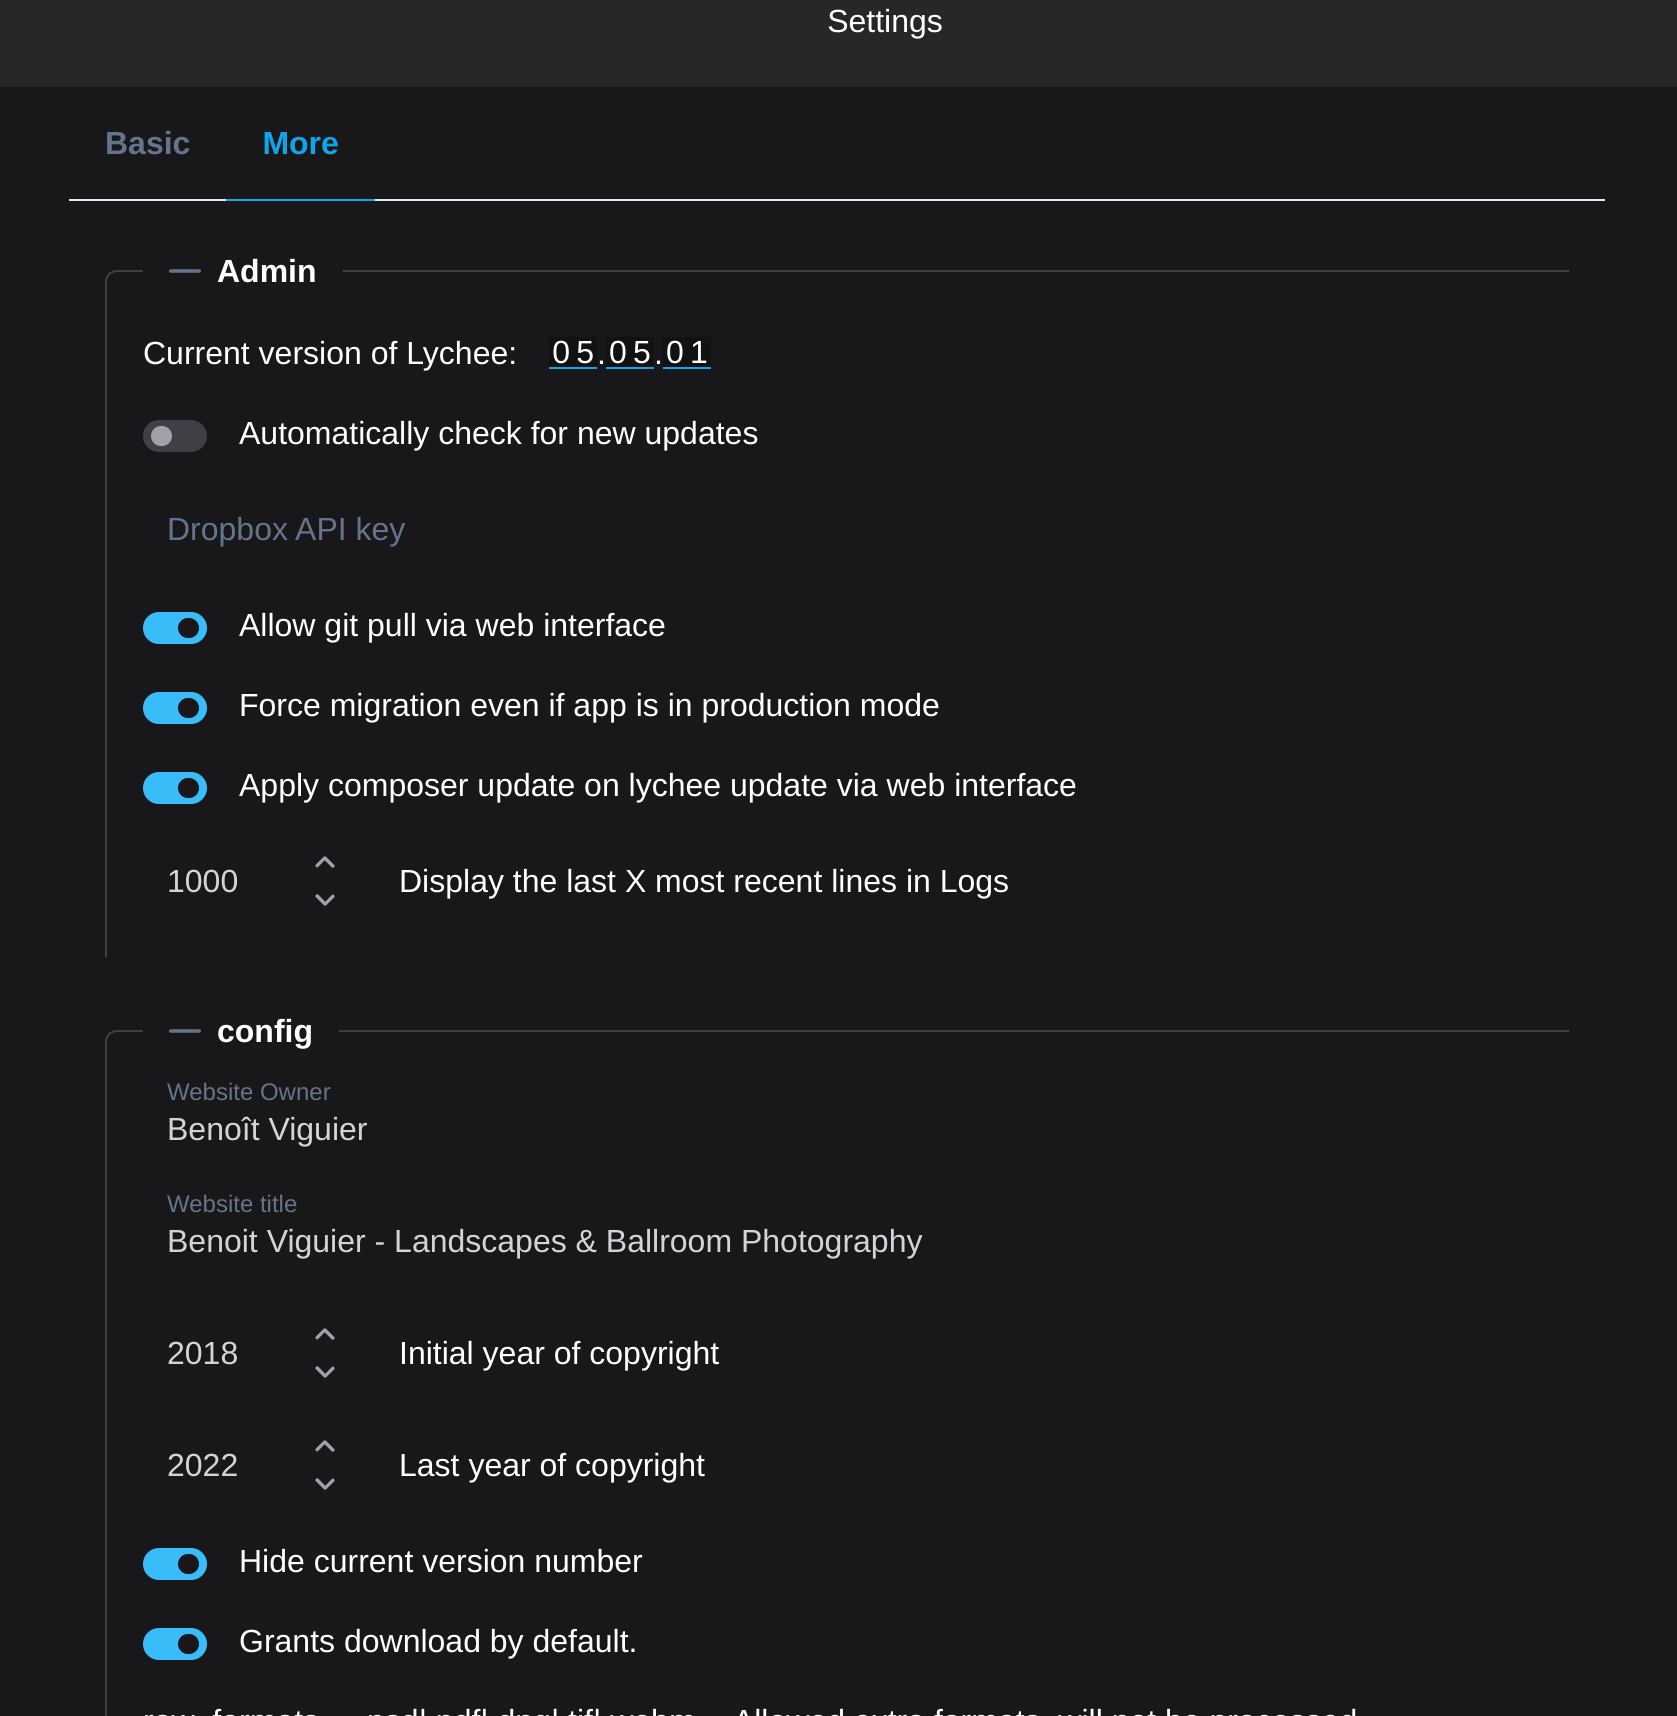Select the More settings tab
The width and height of the screenshot is (1677, 1716).
coord(300,144)
